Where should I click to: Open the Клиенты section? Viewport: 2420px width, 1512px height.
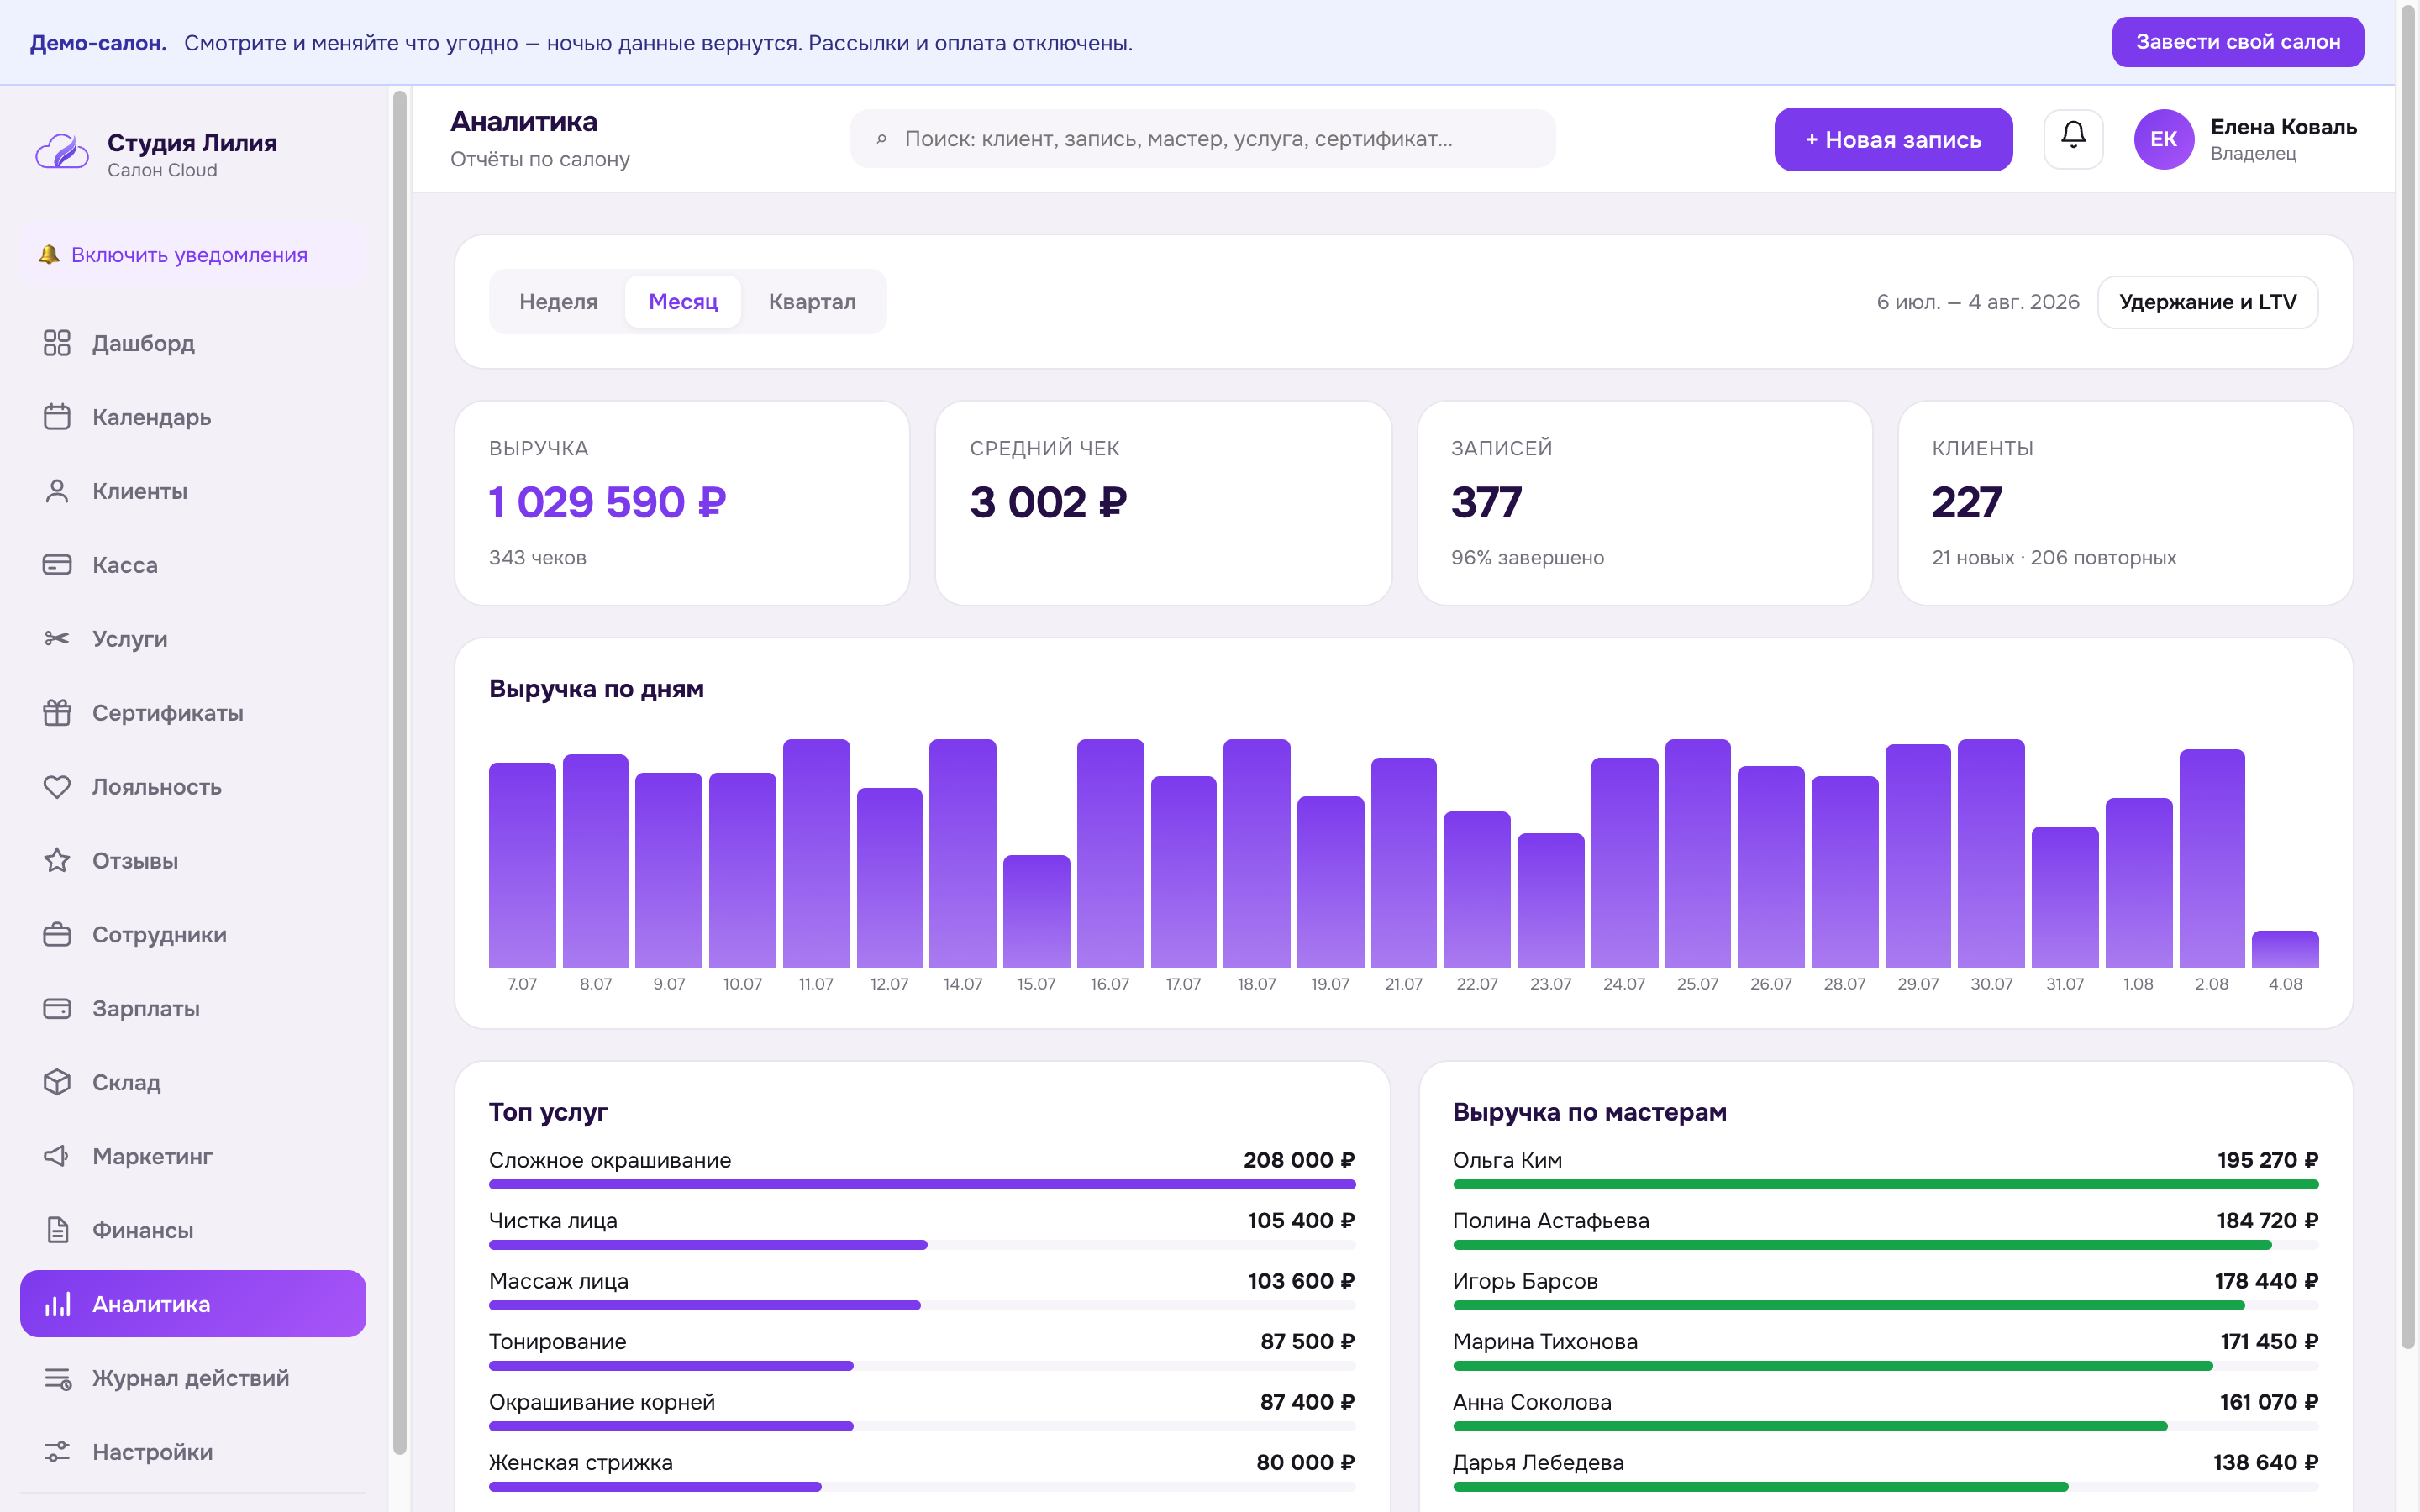193,491
